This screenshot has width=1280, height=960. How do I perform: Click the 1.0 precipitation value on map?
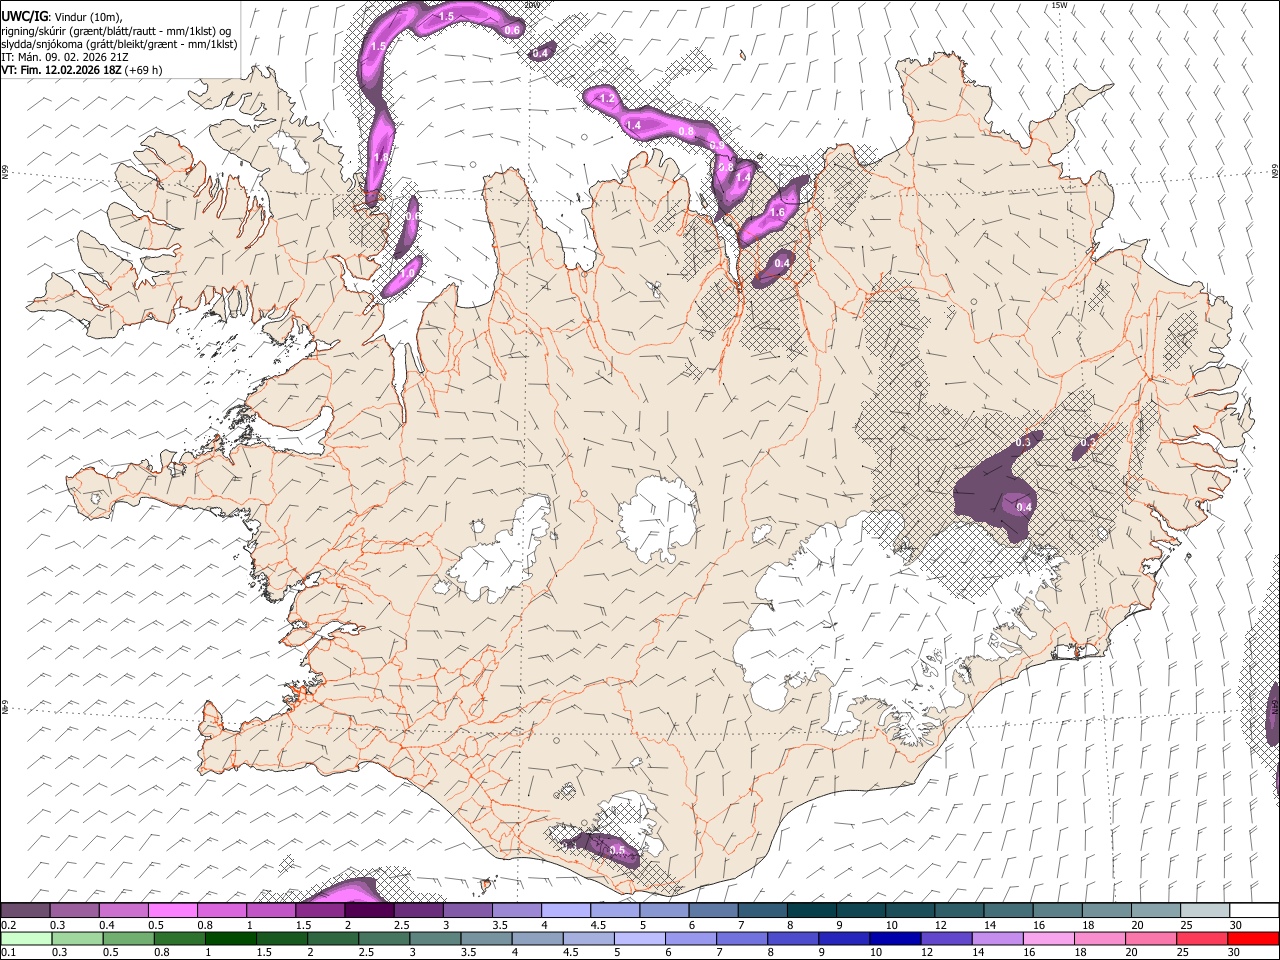pyautogui.click(x=408, y=273)
